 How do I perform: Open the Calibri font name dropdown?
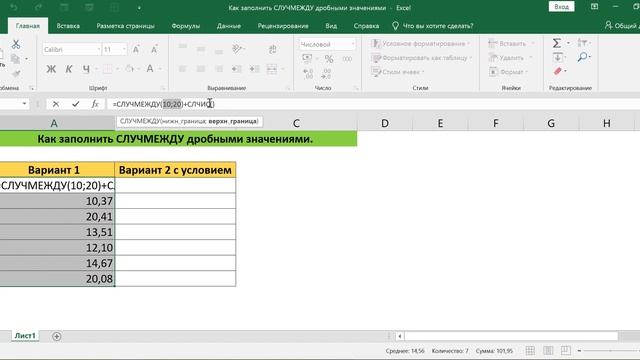coord(98,50)
